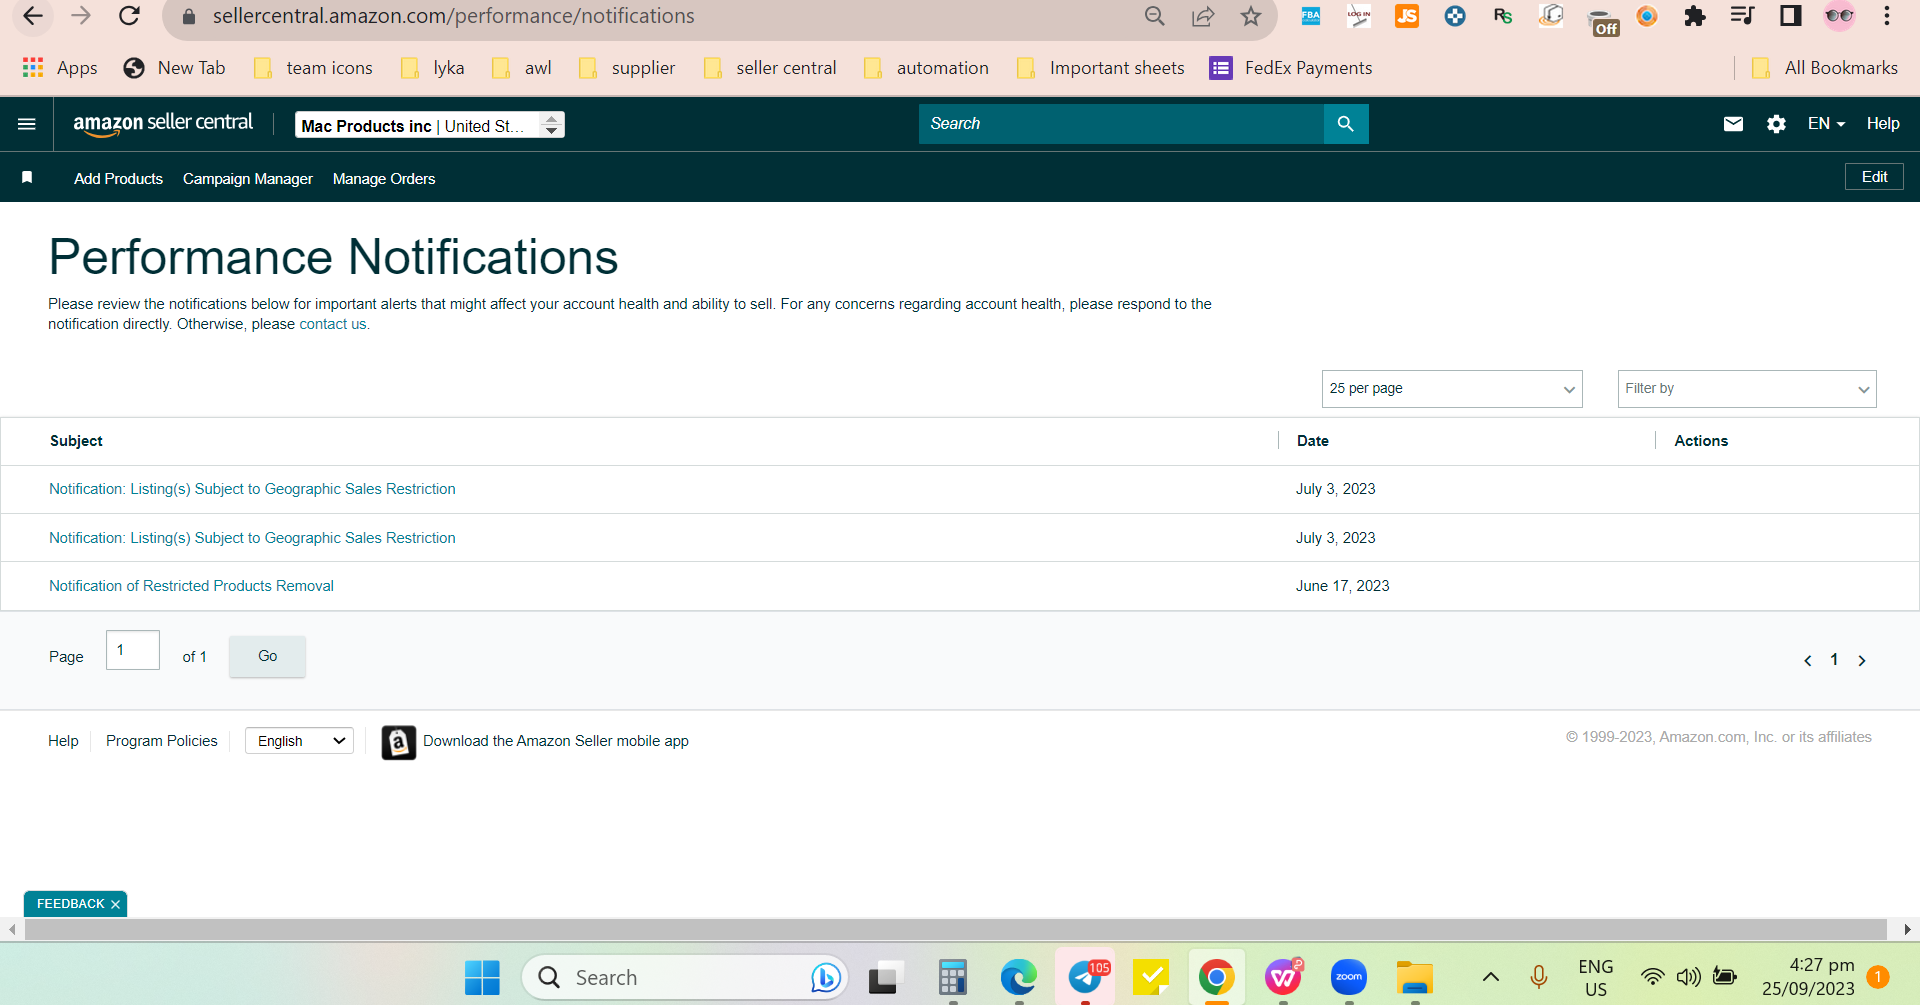The width and height of the screenshot is (1920, 1005).
Task: Click page number 1 in pagination
Action: (x=1834, y=660)
